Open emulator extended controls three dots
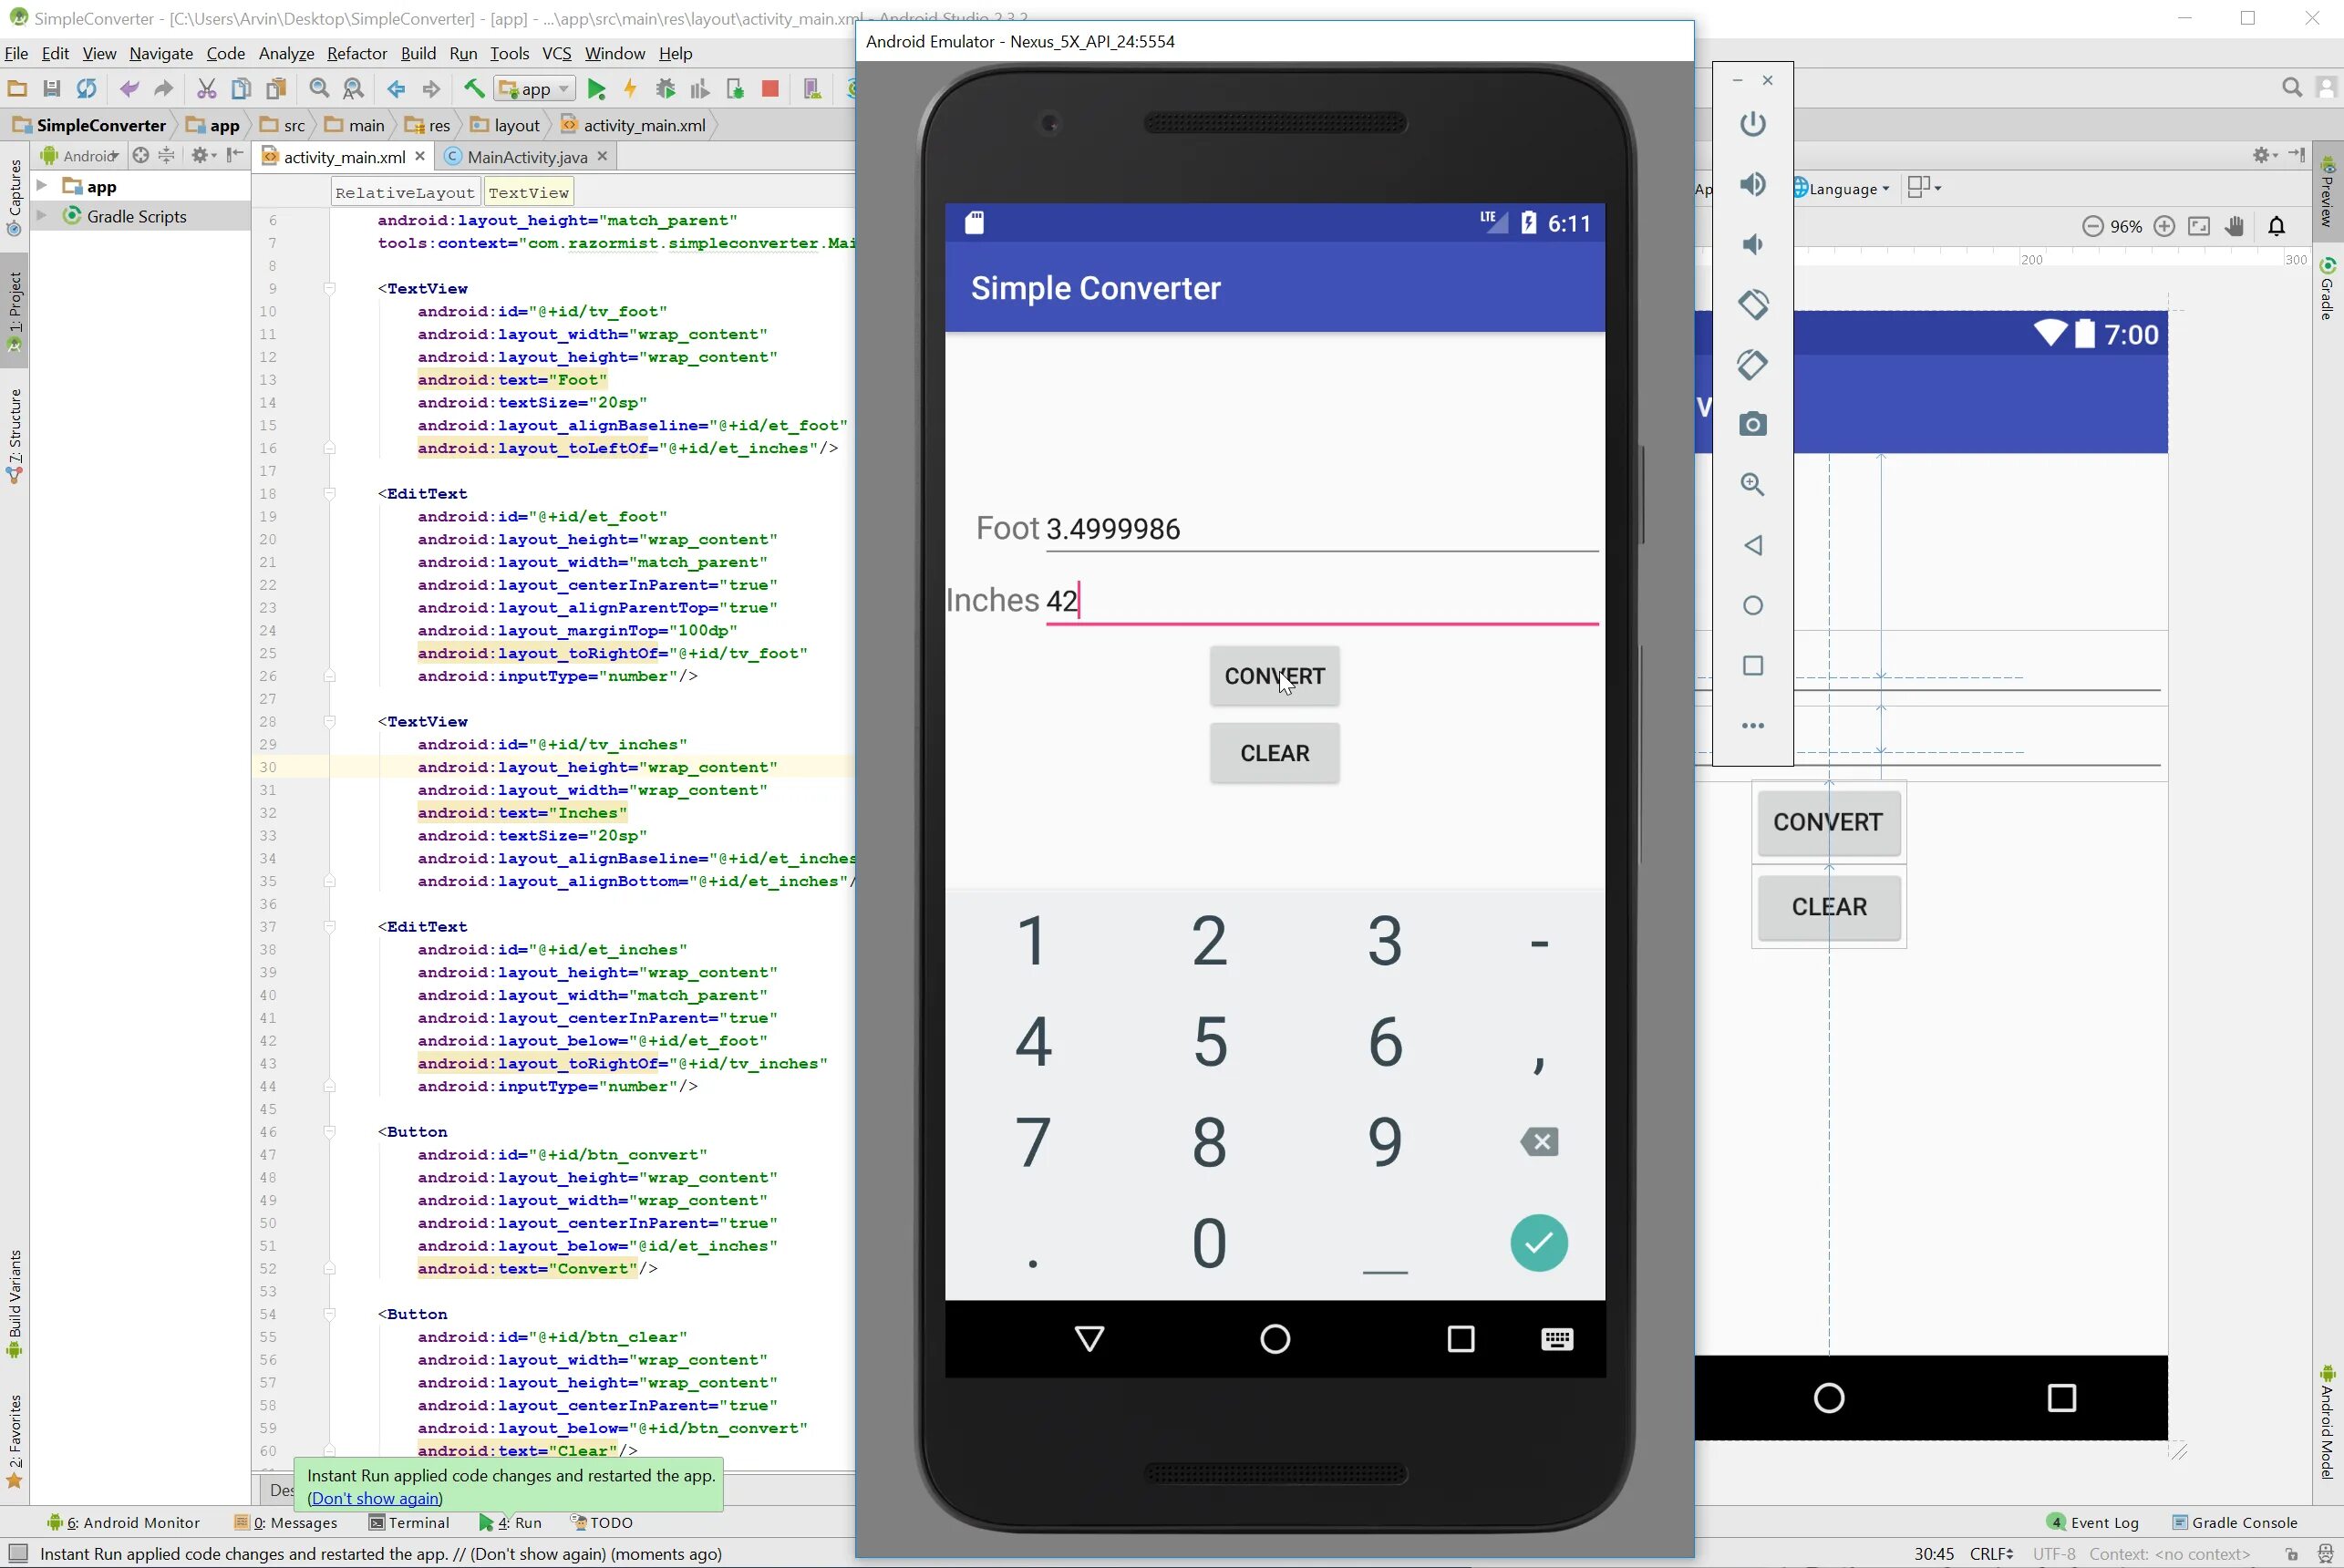This screenshot has width=2344, height=1568. pos(1752,726)
